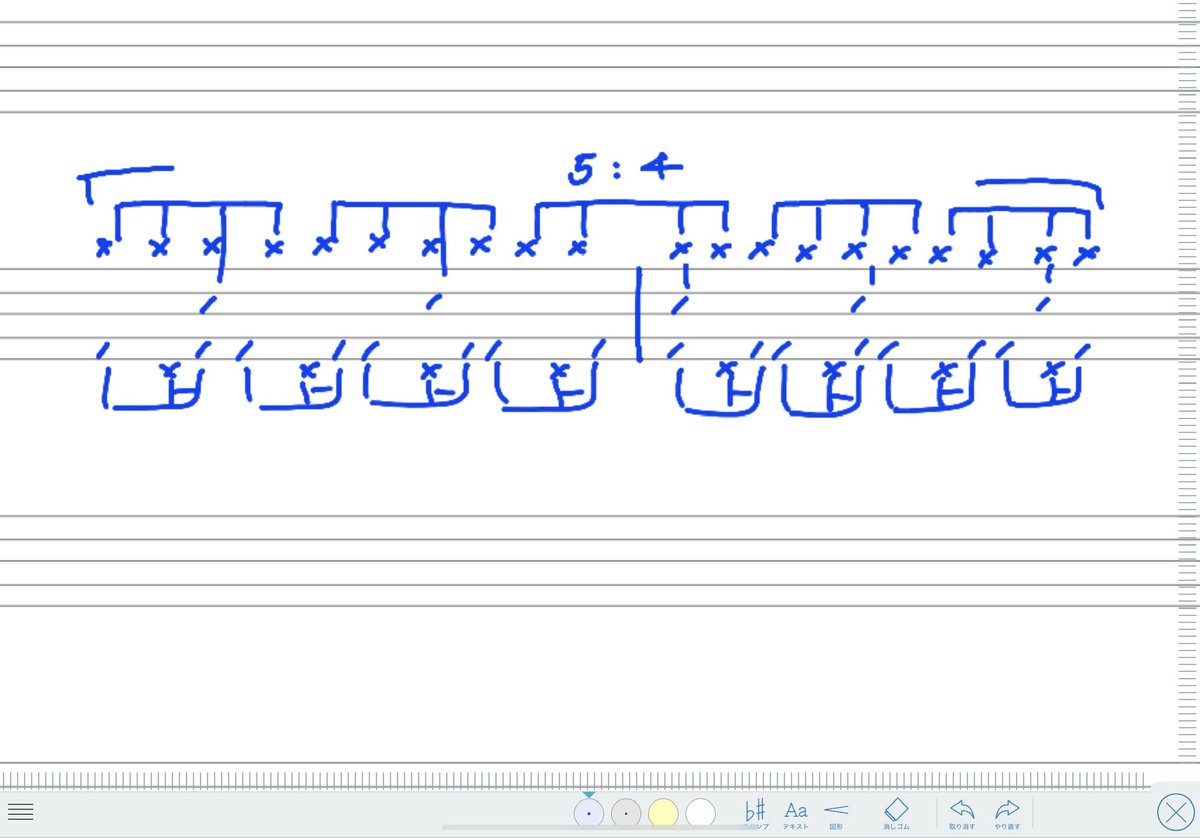1200x838 pixels.
Task: Select the blue pen tool
Action: (588, 813)
